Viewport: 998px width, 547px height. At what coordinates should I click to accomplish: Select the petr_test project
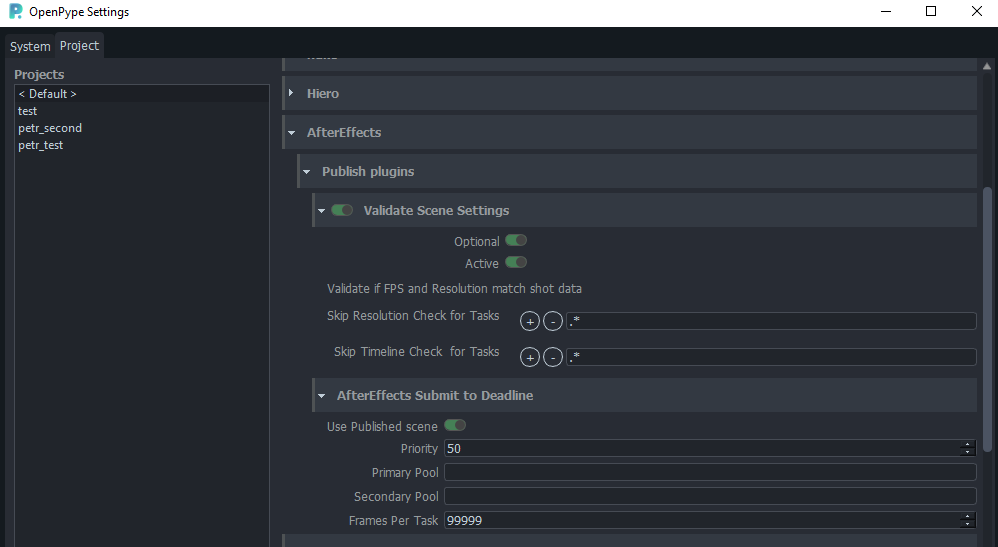click(x=142, y=145)
